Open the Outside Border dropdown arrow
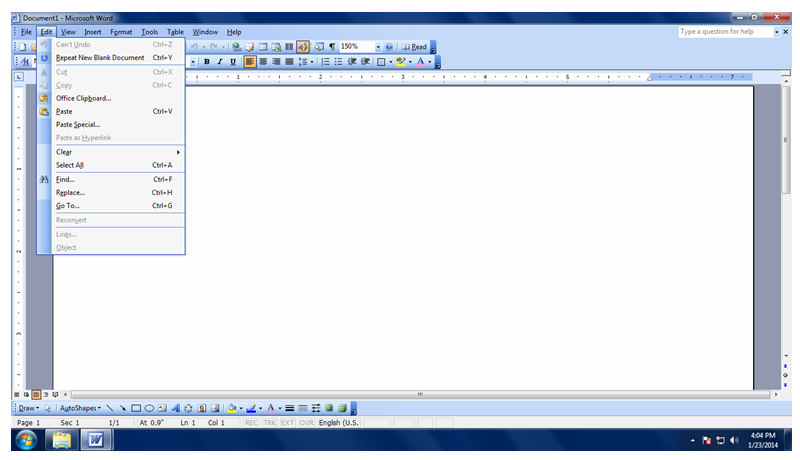This screenshot has height=460, width=800. [x=390, y=62]
